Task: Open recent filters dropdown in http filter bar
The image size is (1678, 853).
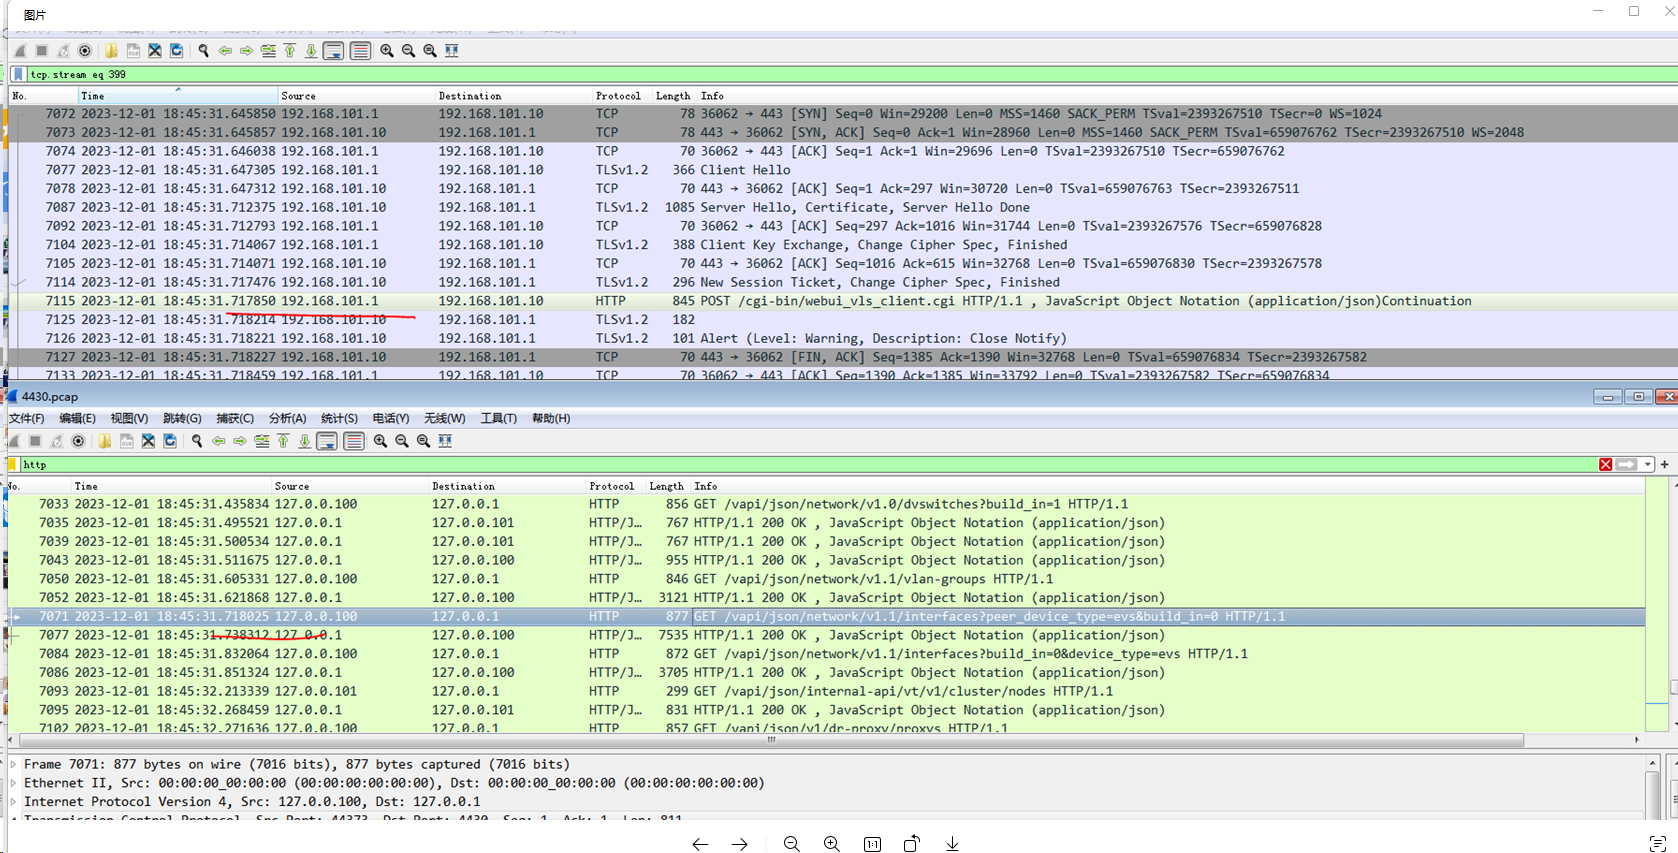Action: pyautogui.click(x=1647, y=464)
